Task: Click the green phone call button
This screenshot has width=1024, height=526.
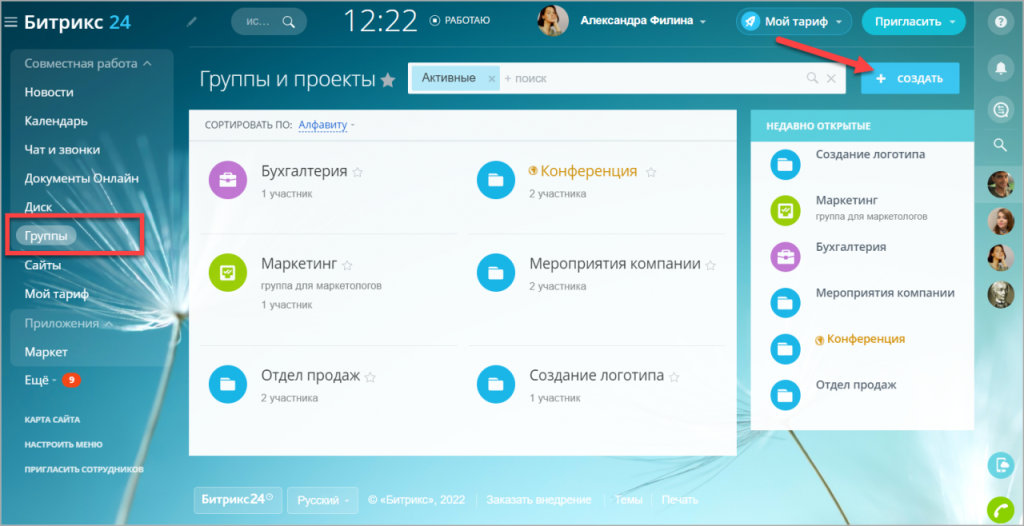Action: point(1000,510)
